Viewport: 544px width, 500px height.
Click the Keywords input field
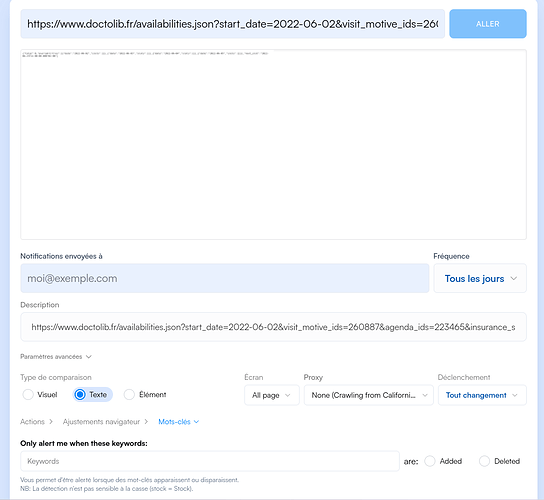(x=210, y=461)
